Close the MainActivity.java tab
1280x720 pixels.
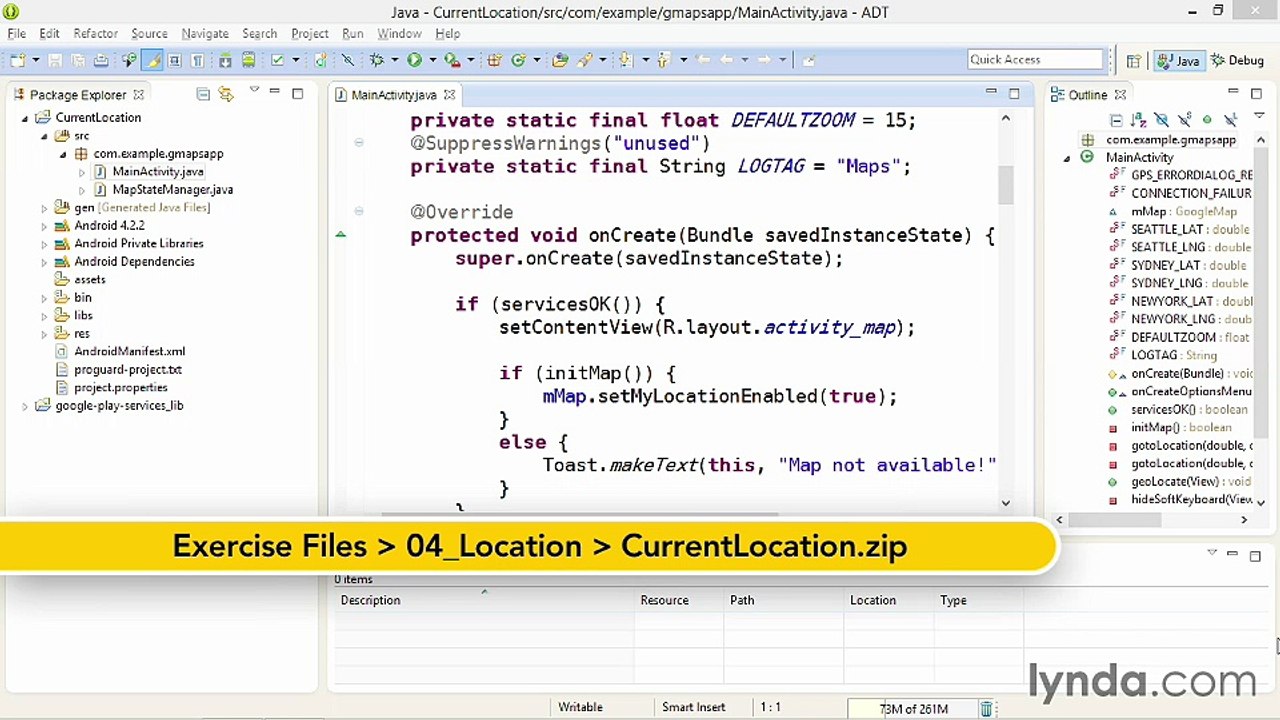[449, 95]
